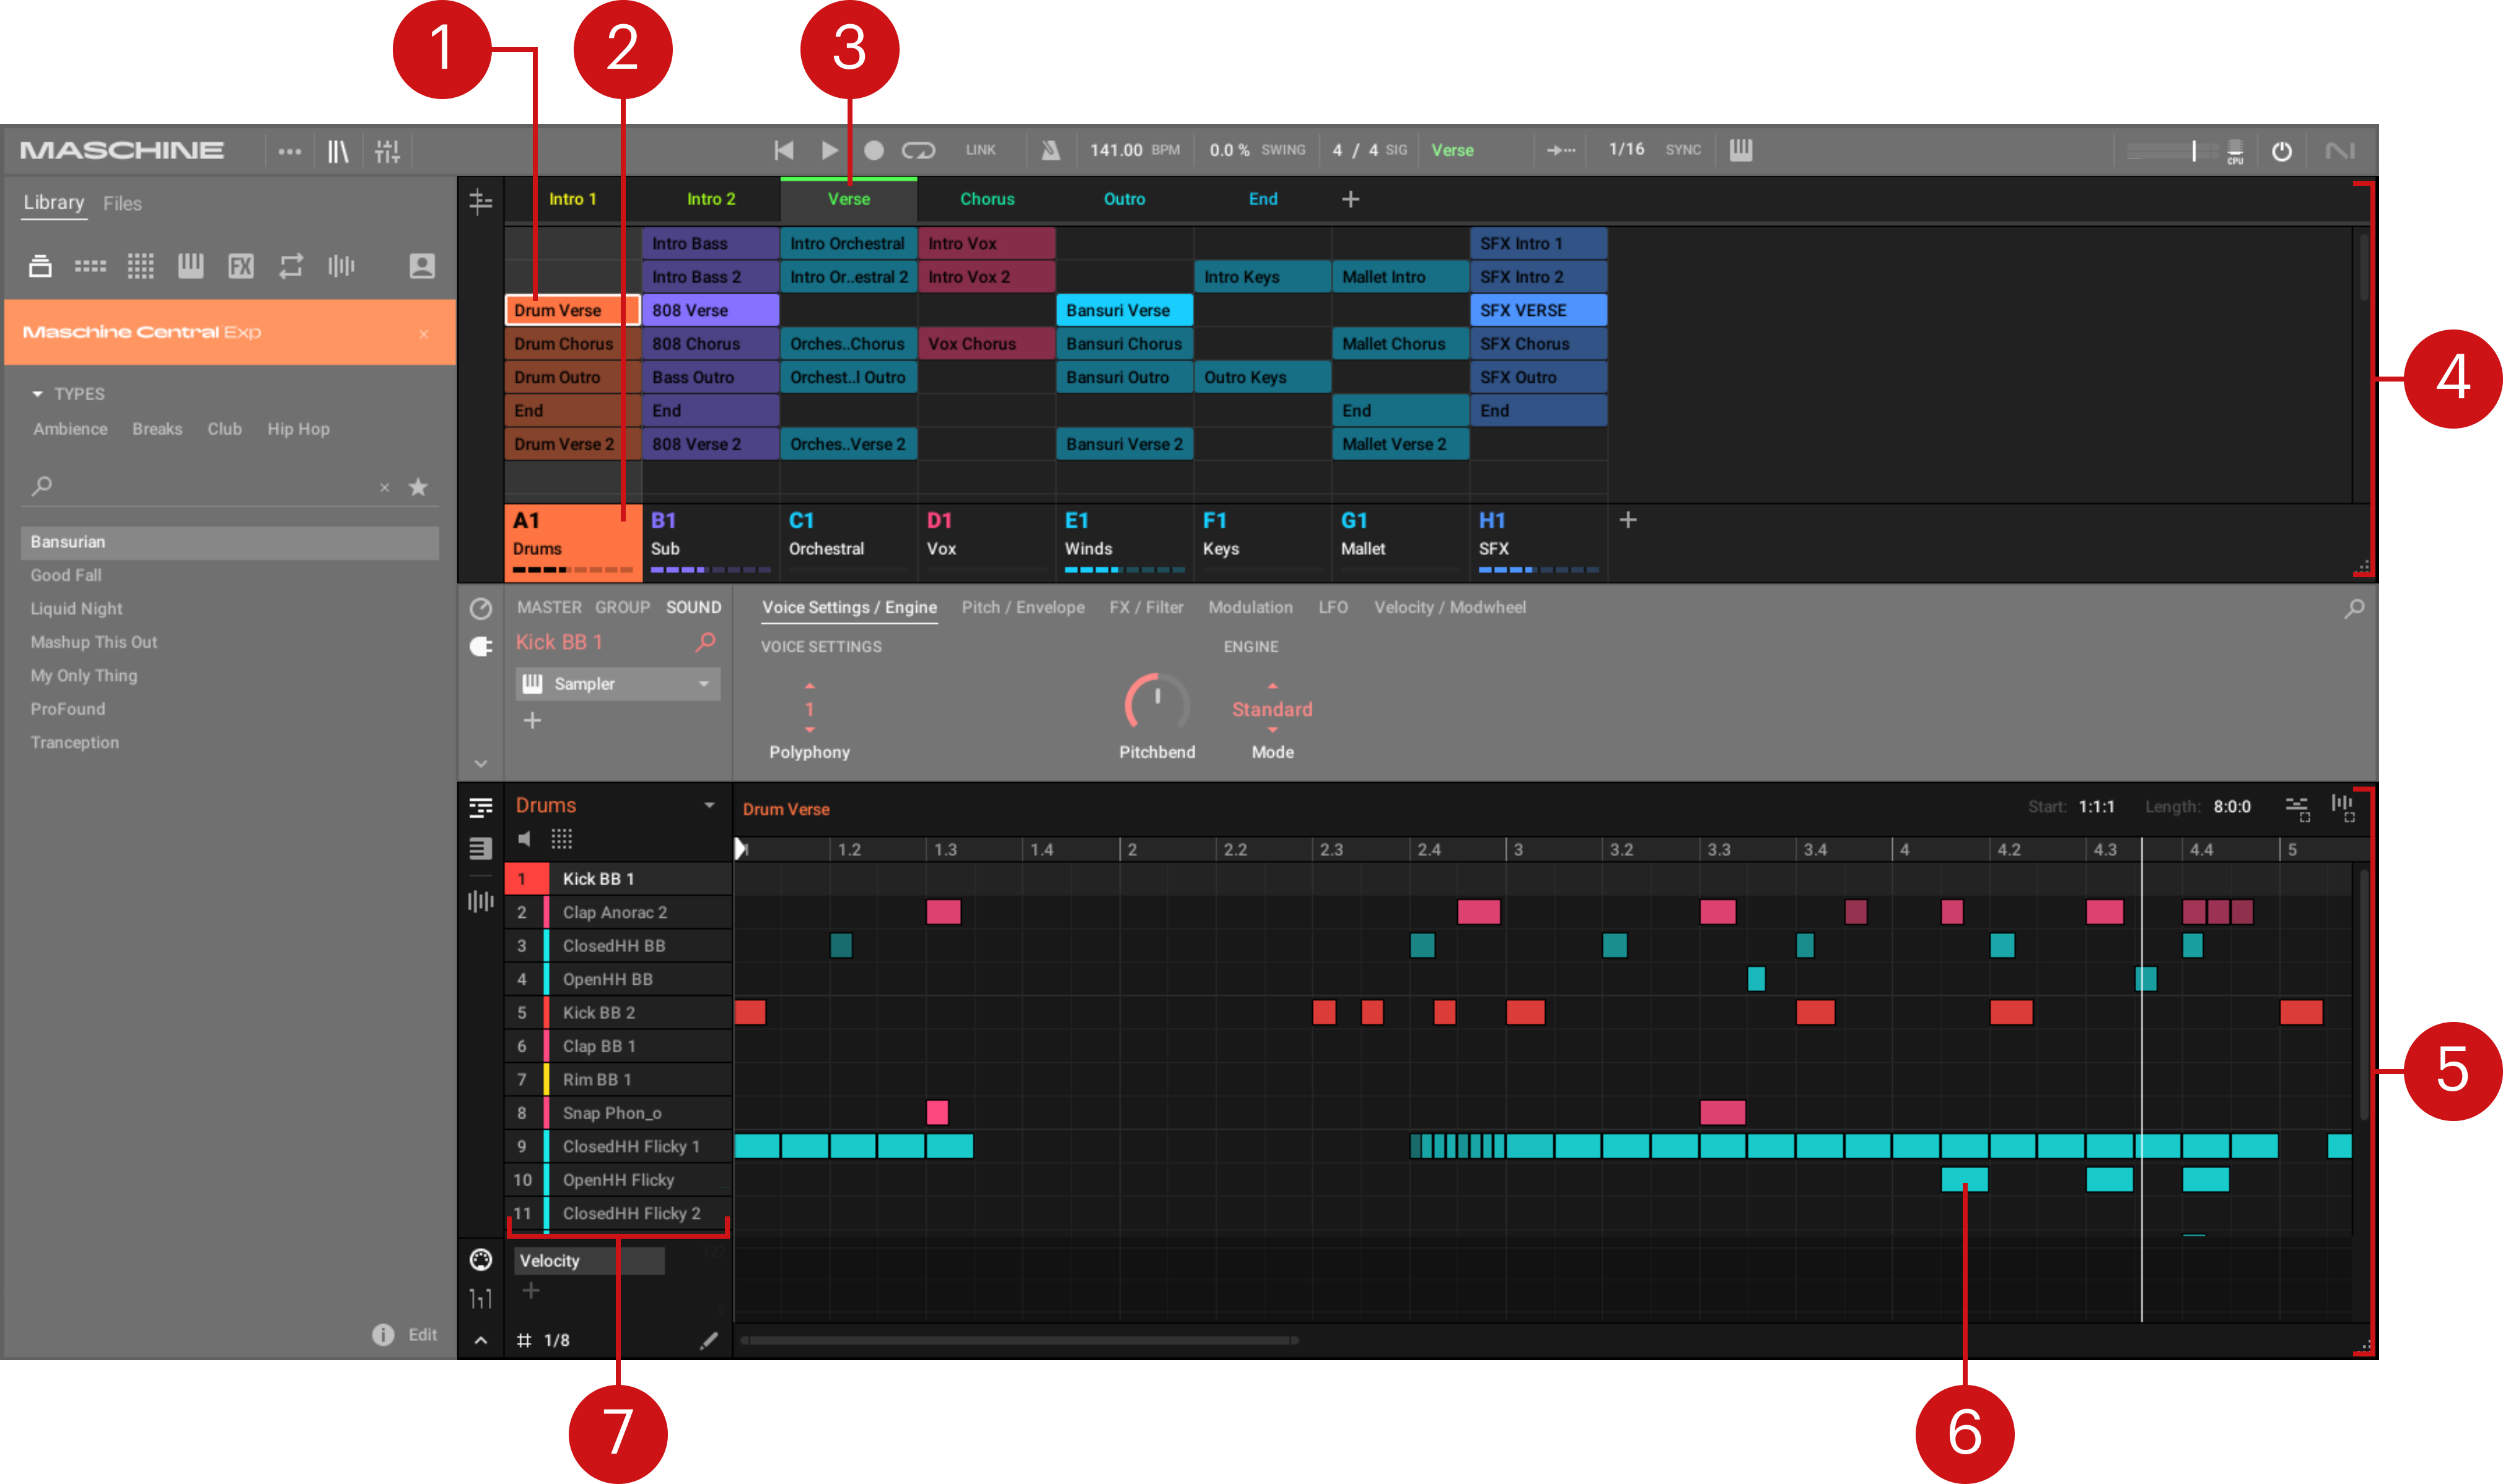Select the Instruments keyboard icon in browser

click(190, 266)
